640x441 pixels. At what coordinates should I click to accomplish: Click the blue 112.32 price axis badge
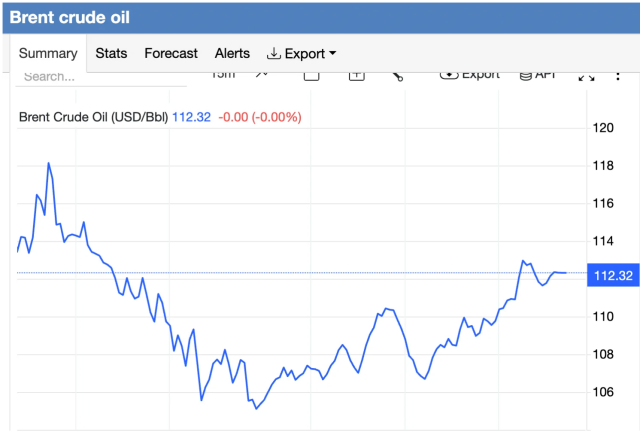(x=611, y=276)
